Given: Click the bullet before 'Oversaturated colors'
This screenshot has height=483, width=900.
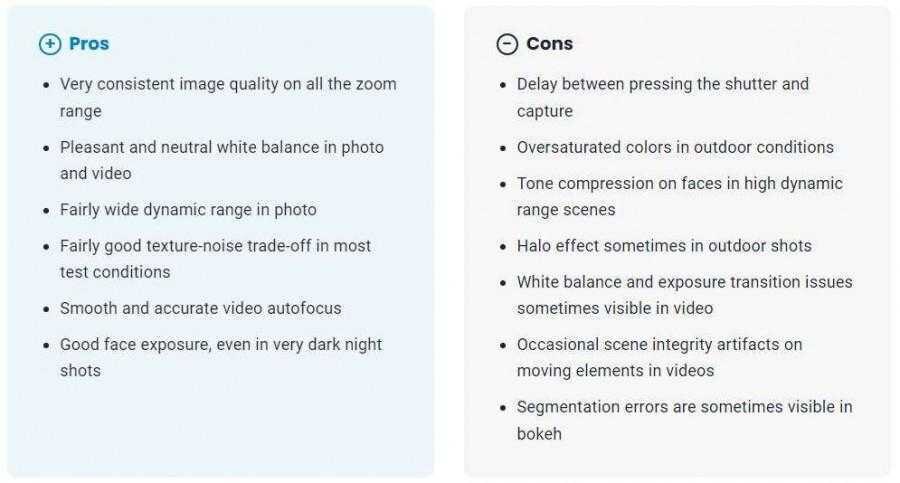Looking at the screenshot, I should [502, 148].
